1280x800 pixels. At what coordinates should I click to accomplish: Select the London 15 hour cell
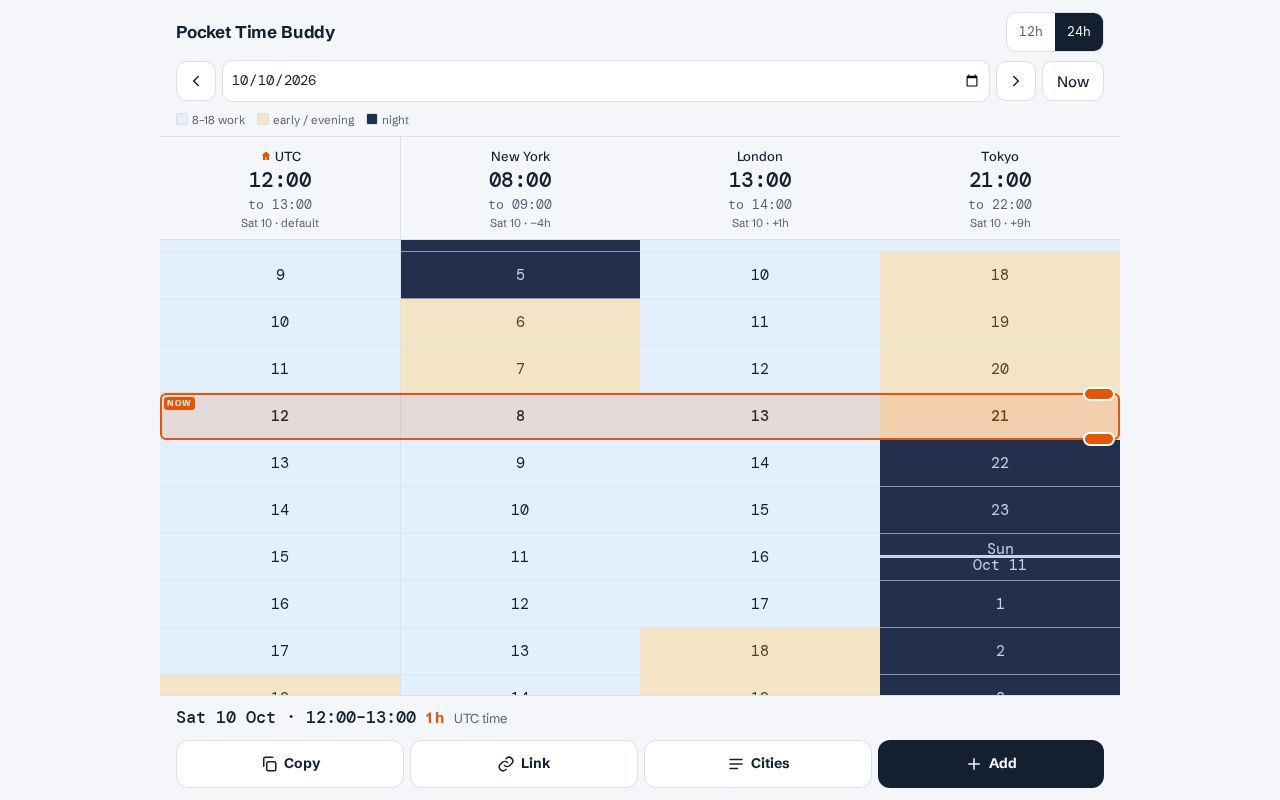(x=760, y=510)
